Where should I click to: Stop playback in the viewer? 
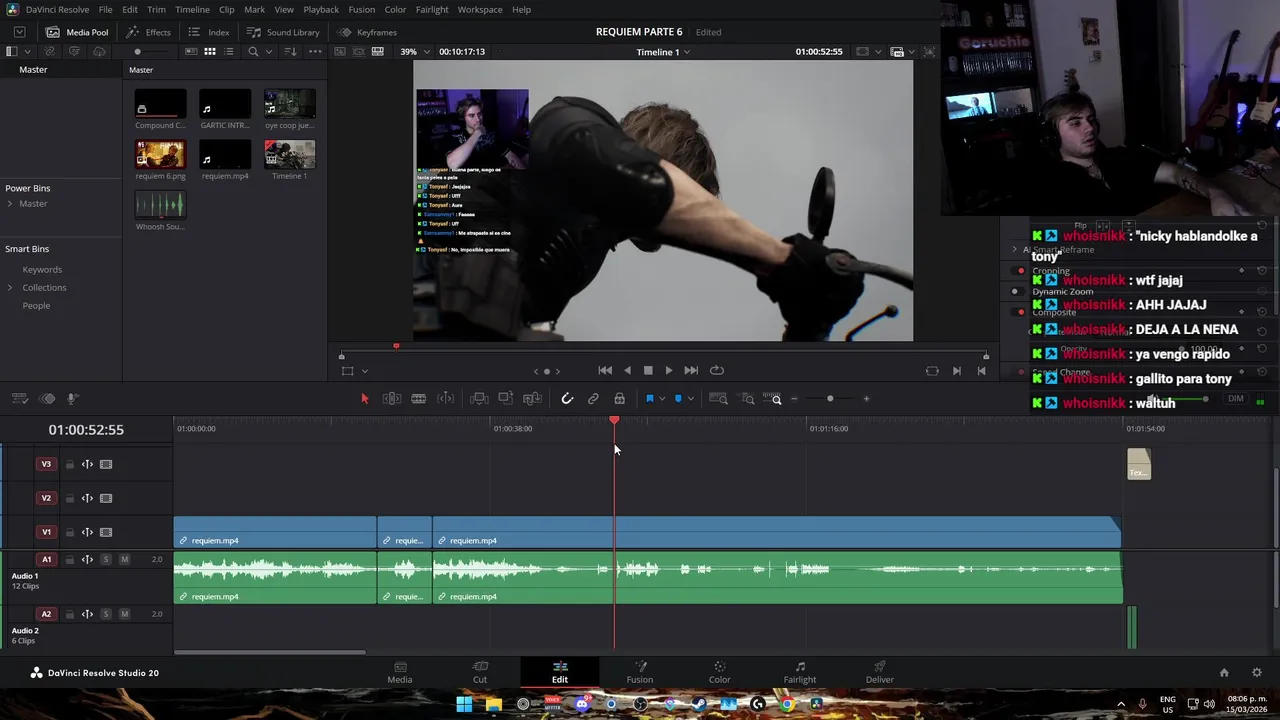click(648, 370)
